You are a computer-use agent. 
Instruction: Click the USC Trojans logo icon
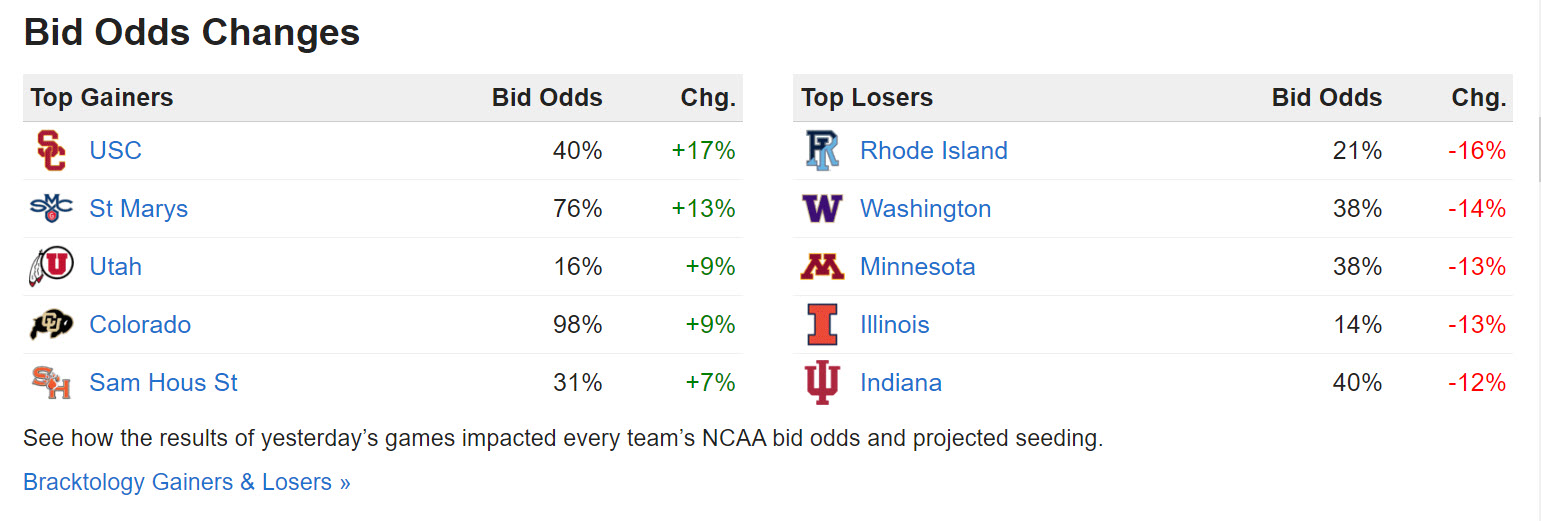pos(51,151)
